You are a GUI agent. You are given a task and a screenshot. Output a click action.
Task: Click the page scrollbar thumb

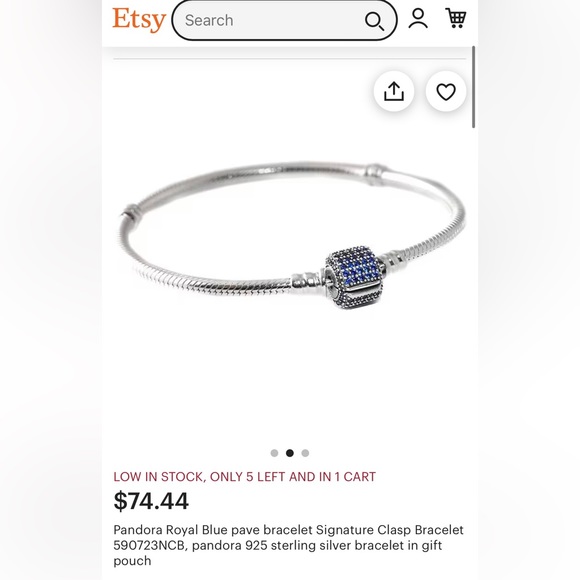(473, 87)
